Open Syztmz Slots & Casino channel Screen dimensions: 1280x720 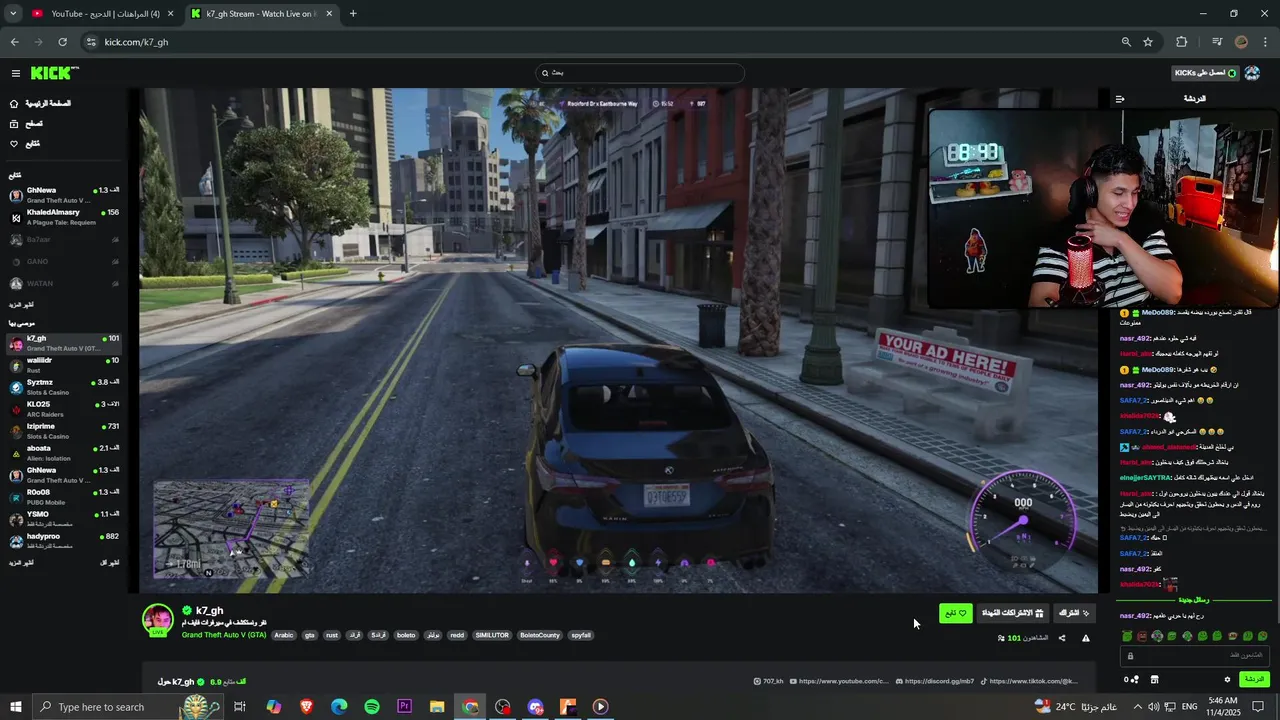click(x=64, y=386)
